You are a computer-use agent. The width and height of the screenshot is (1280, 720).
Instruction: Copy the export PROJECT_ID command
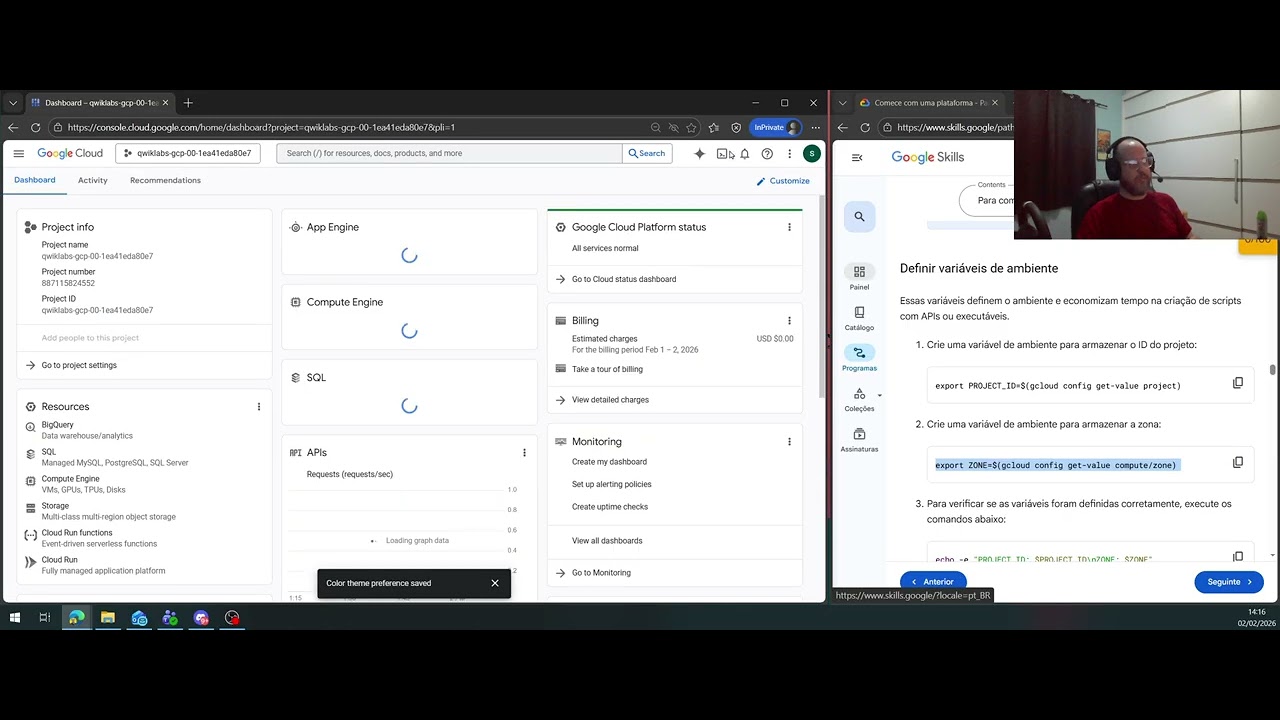tap(1237, 383)
